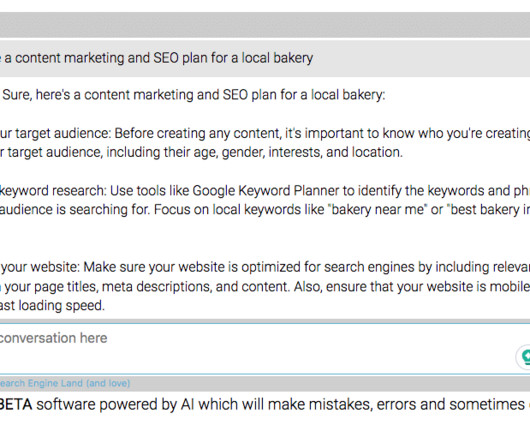This screenshot has height=443, width=530.
Task: Click the bold BETA word in disclaimer
Action: coord(16,404)
